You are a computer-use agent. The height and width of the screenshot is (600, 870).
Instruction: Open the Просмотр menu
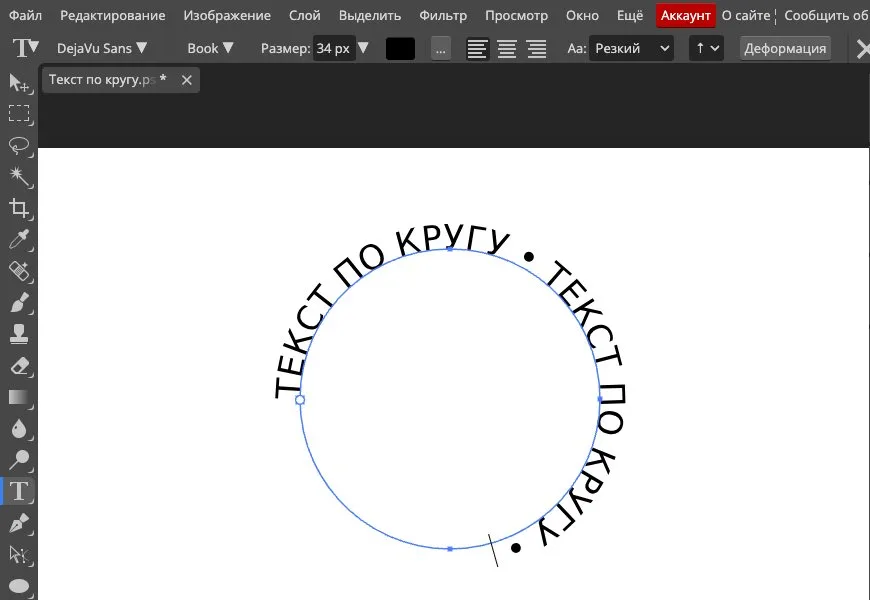coord(517,16)
